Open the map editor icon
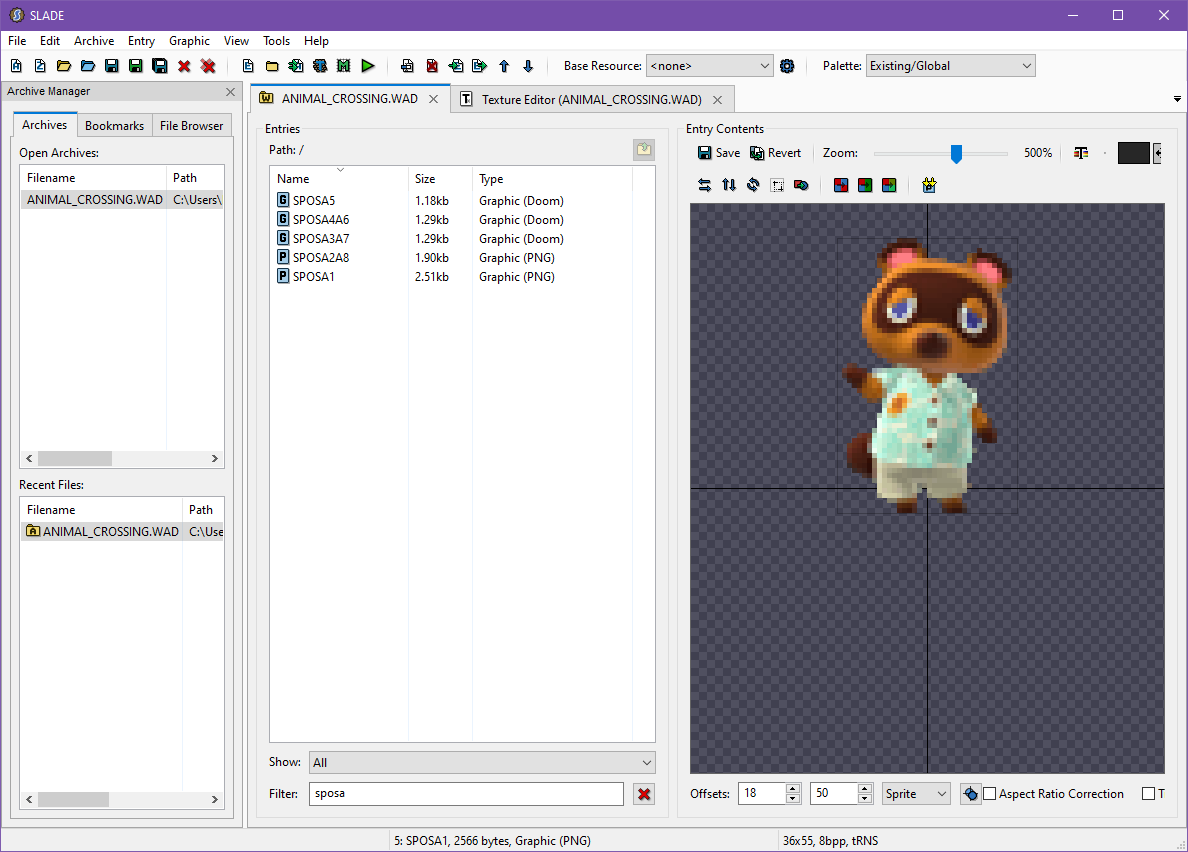Image resolution: width=1188 pixels, height=852 pixels. click(344, 66)
